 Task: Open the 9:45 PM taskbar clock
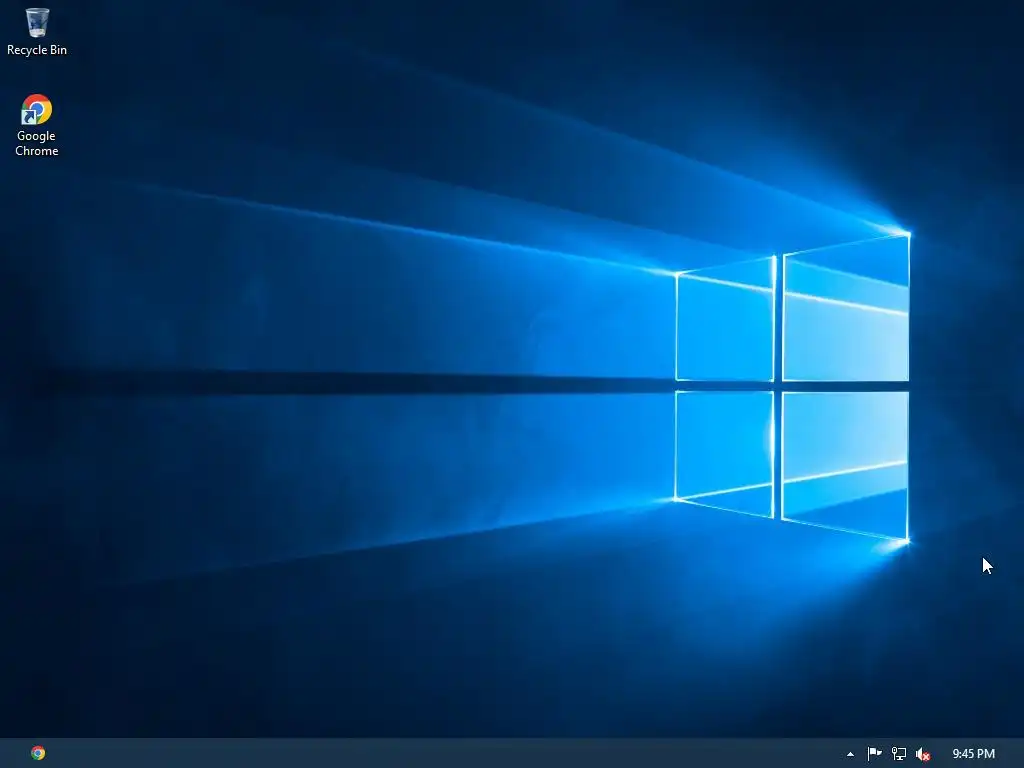coord(974,754)
